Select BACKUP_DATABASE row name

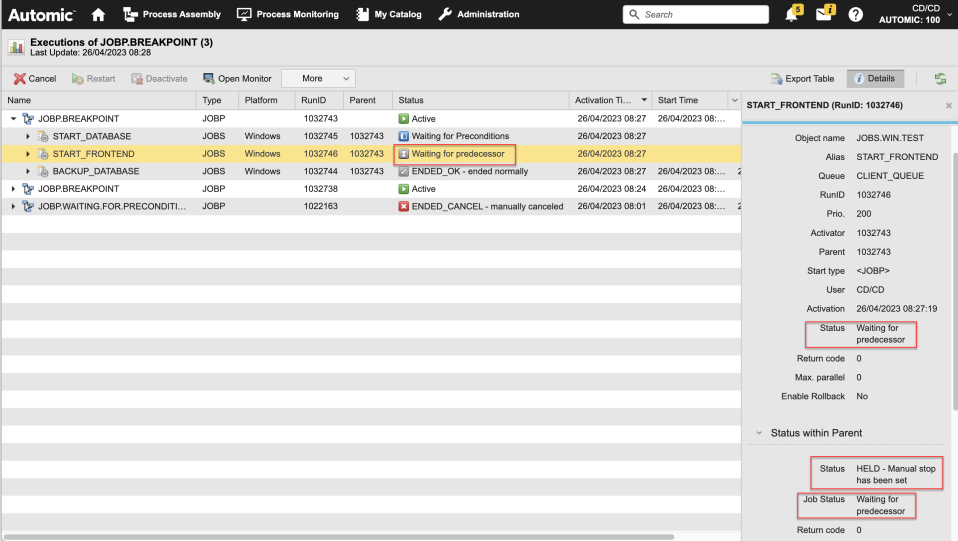point(96,171)
